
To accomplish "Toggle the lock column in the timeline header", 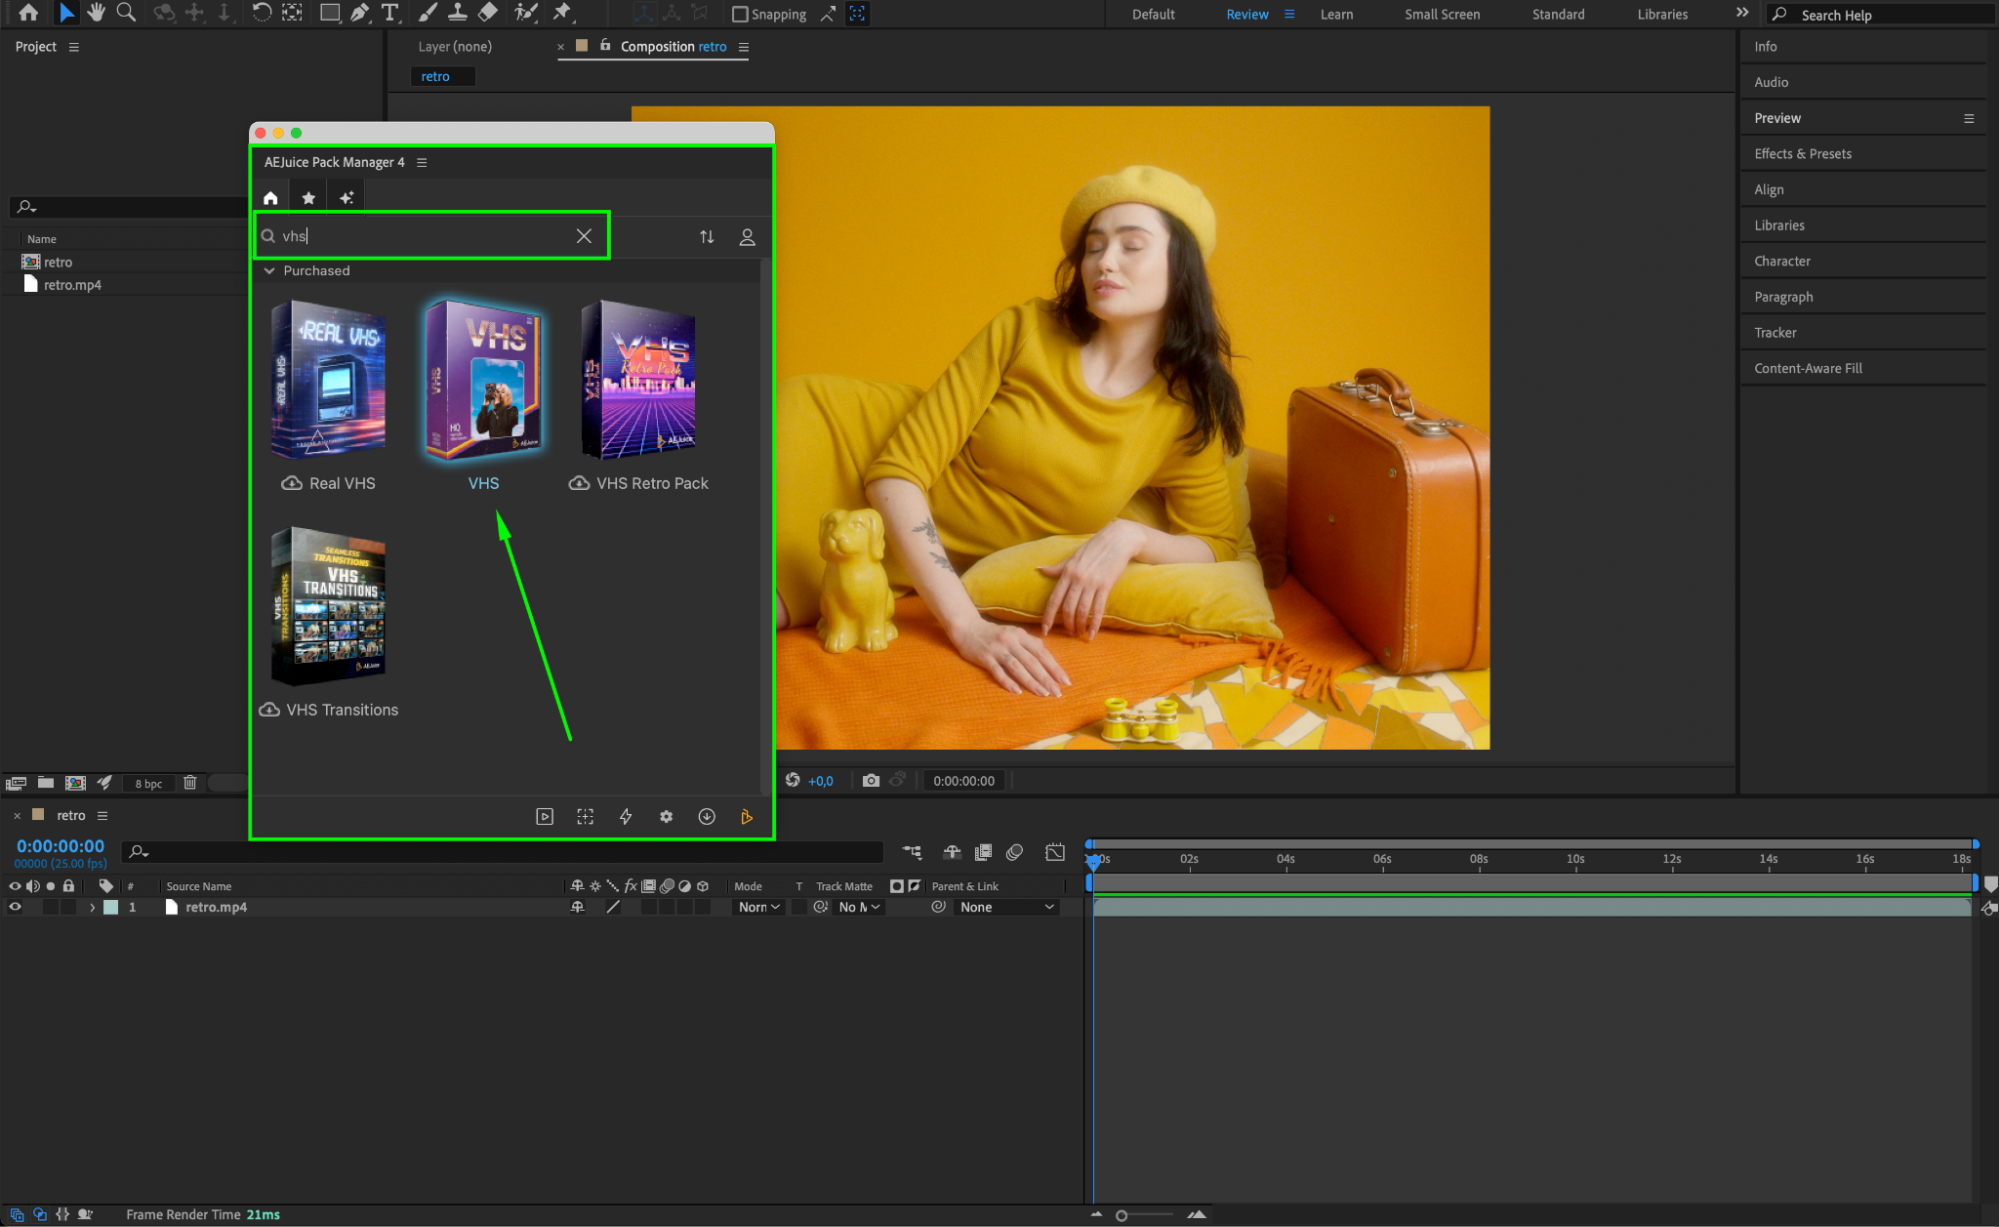I will pyautogui.click(x=68, y=886).
